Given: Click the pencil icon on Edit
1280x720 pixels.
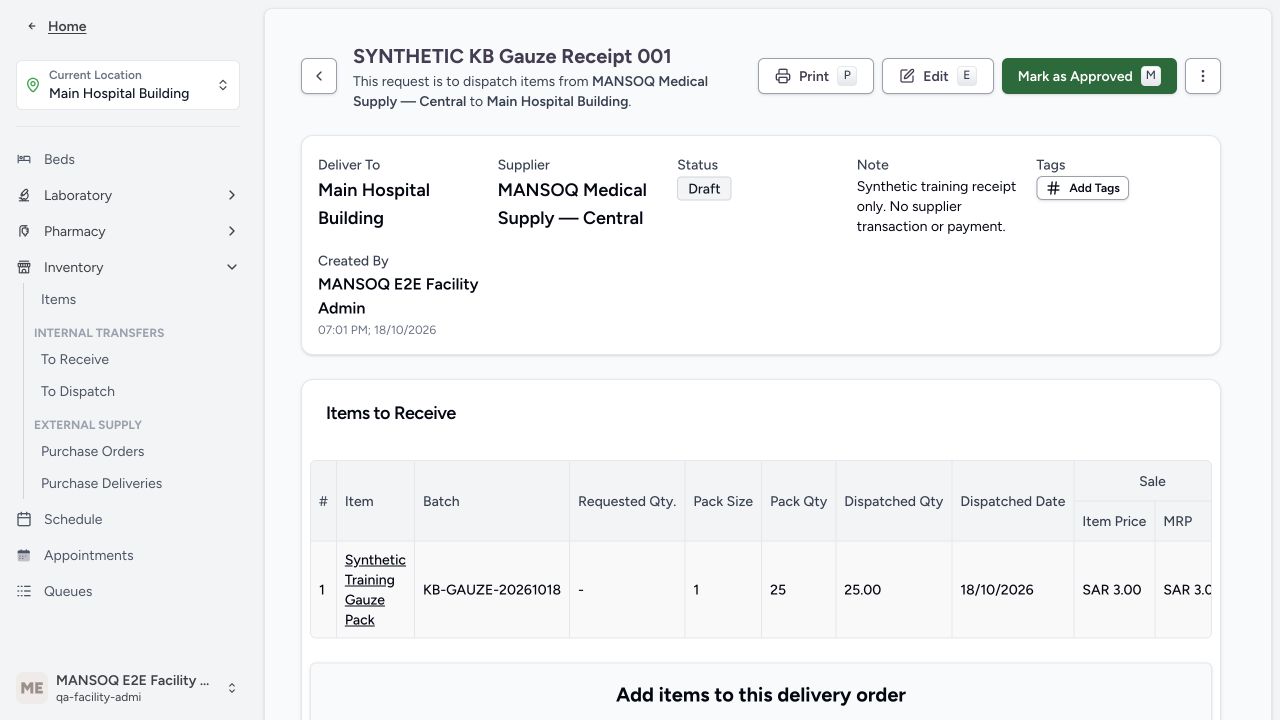Looking at the screenshot, I should click(x=907, y=76).
